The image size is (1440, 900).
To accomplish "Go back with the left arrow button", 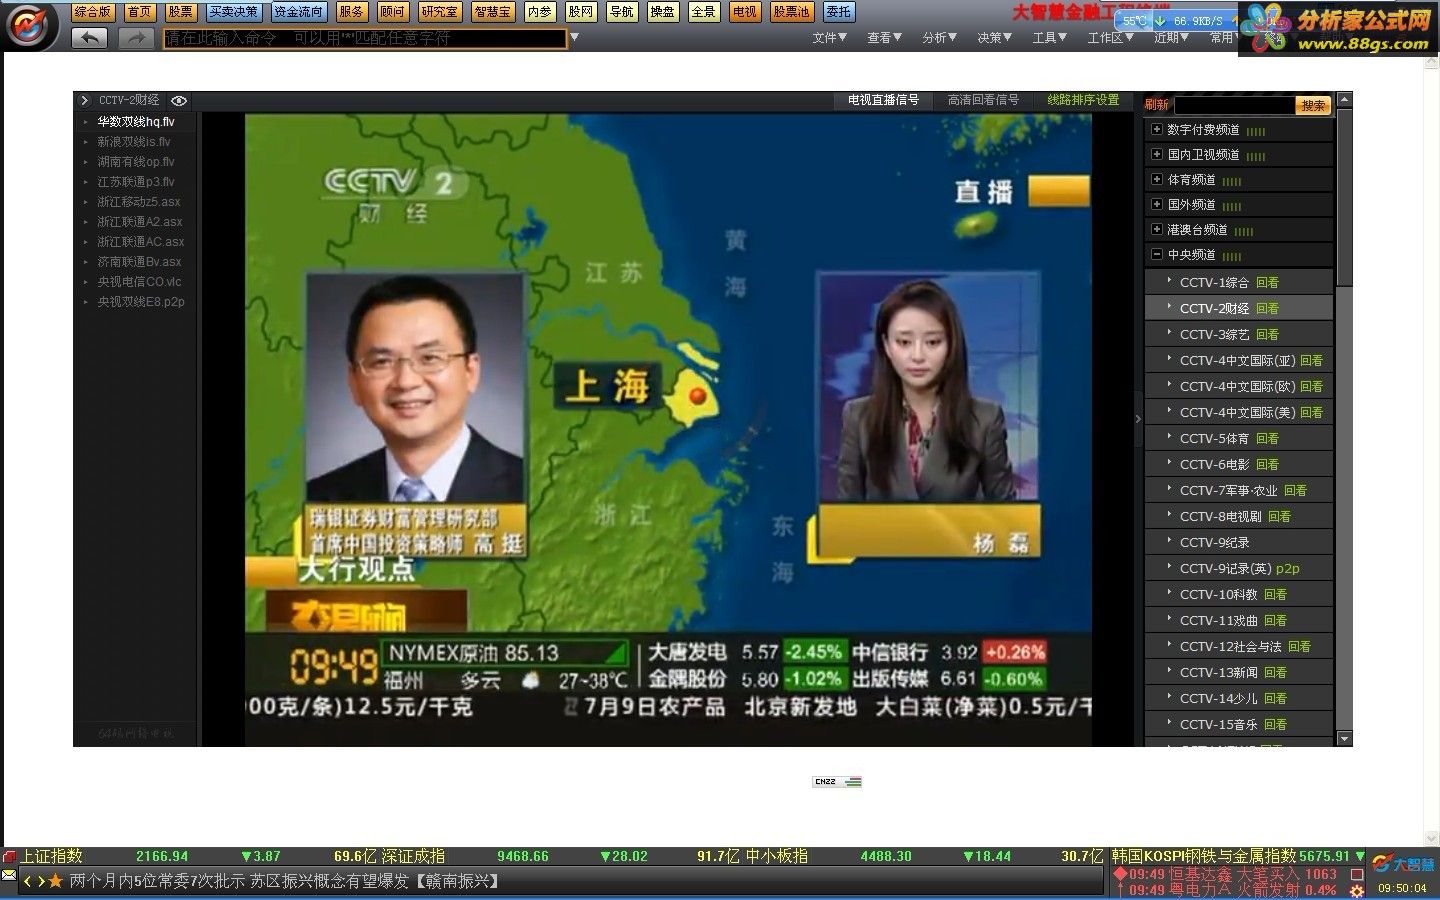I will coord(90,38).
